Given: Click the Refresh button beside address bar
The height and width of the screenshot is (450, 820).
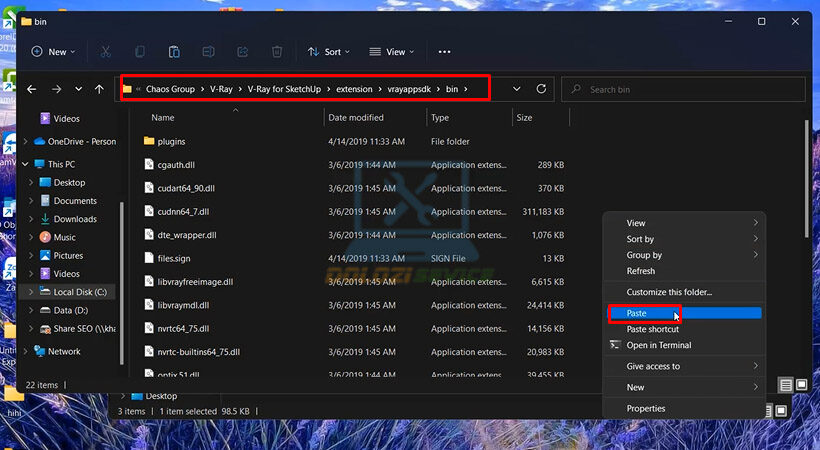Looking at the screenshot, I should coord(542,89).
